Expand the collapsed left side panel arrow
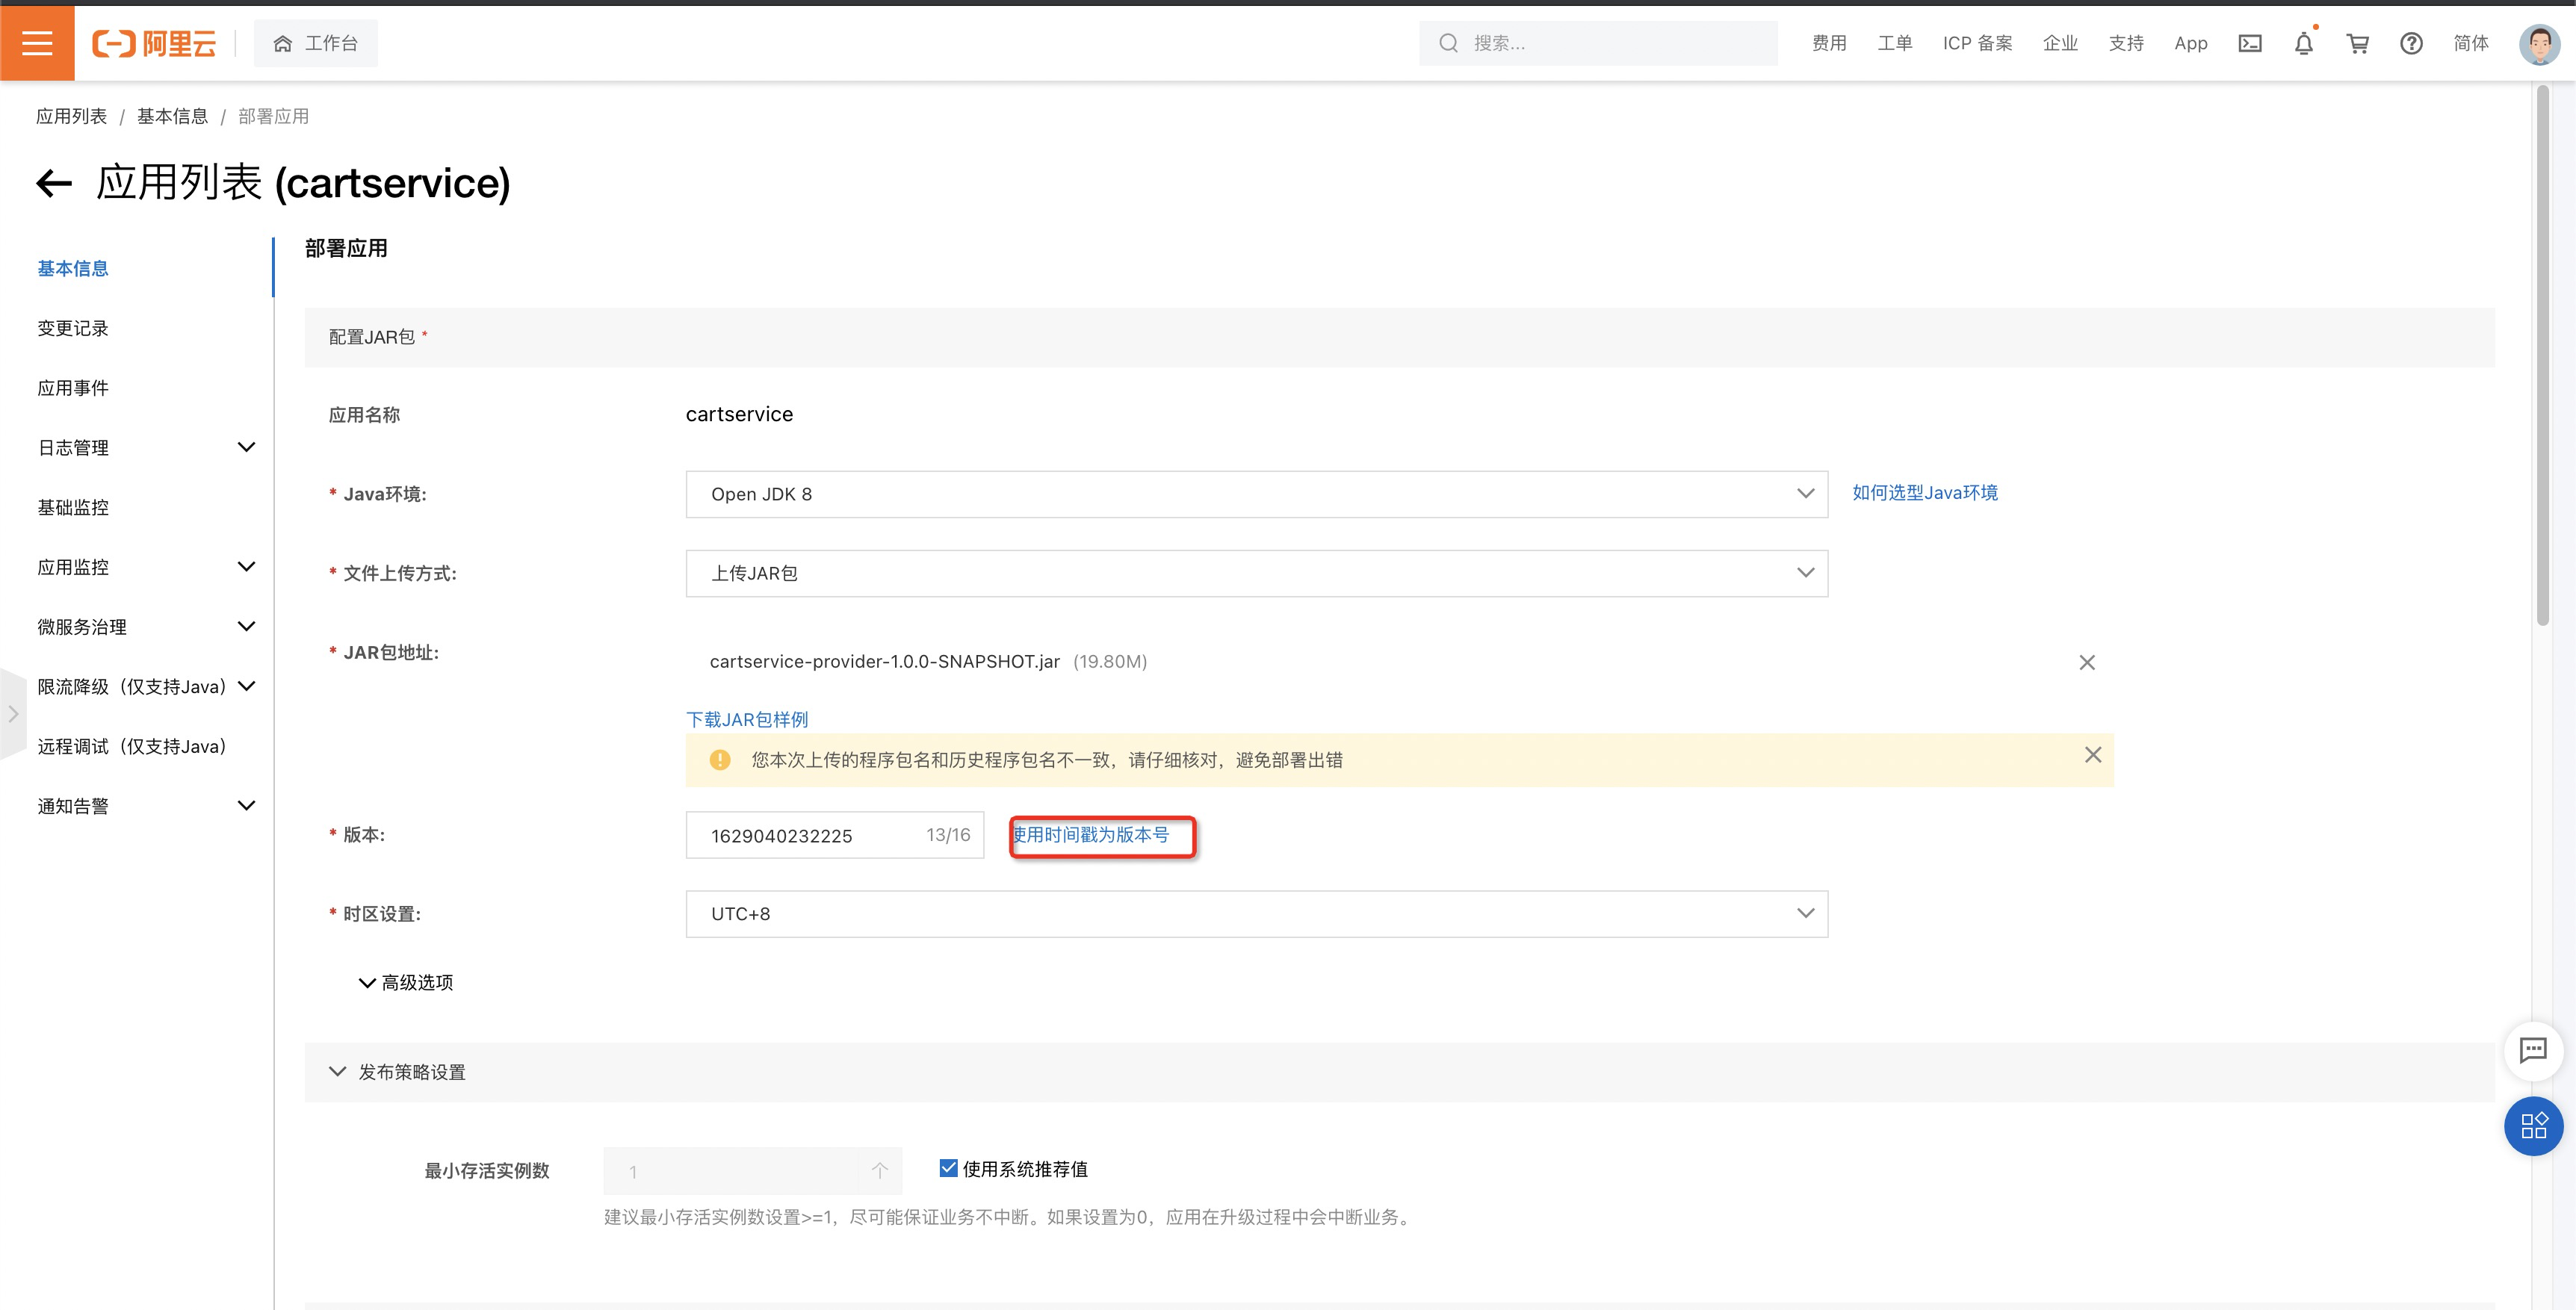Image resolution: width=2576 pixels, height=1310 pixels. click(12, 714)
